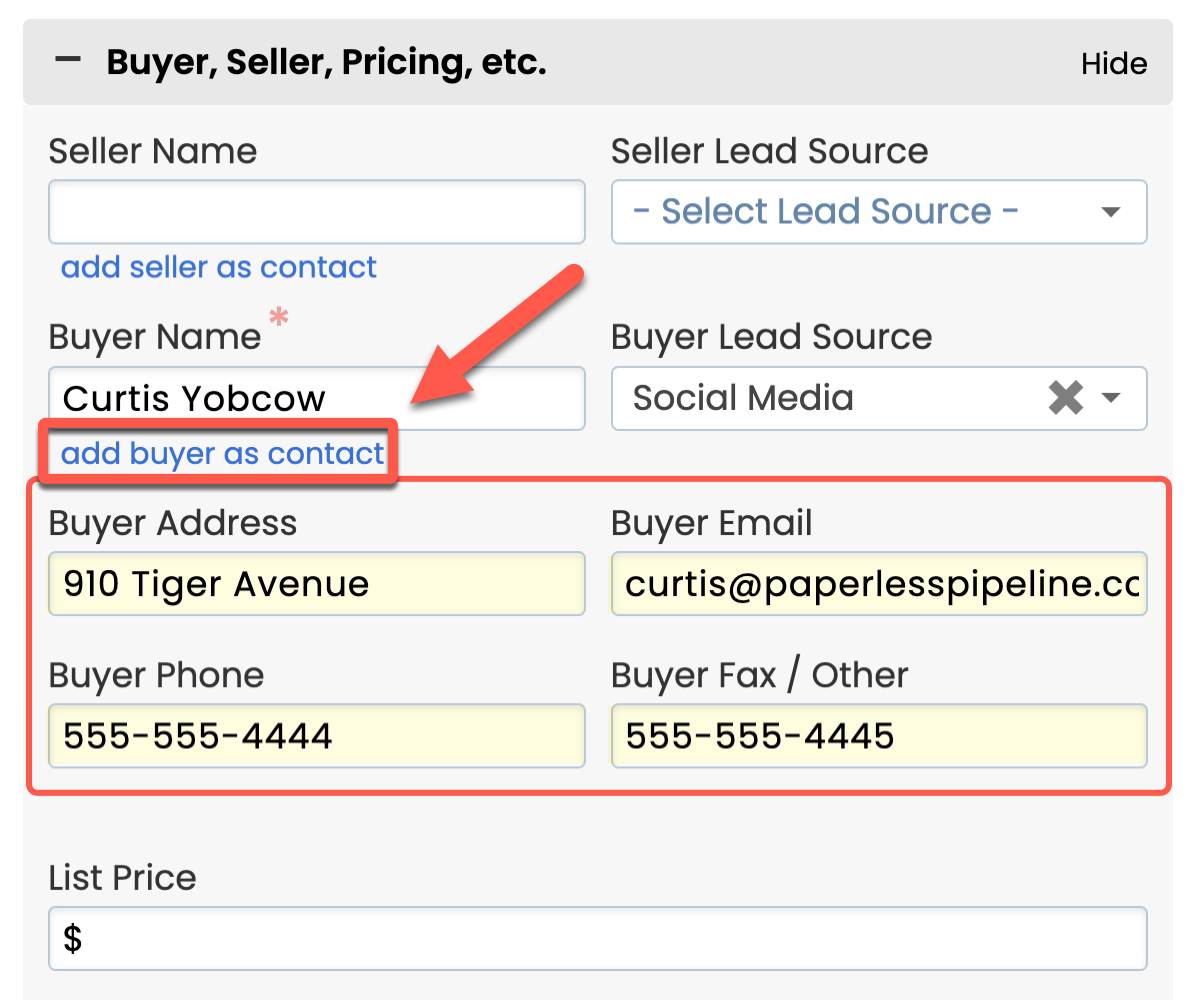
Task: Click the 'List Price' label text
Action: 122,877
